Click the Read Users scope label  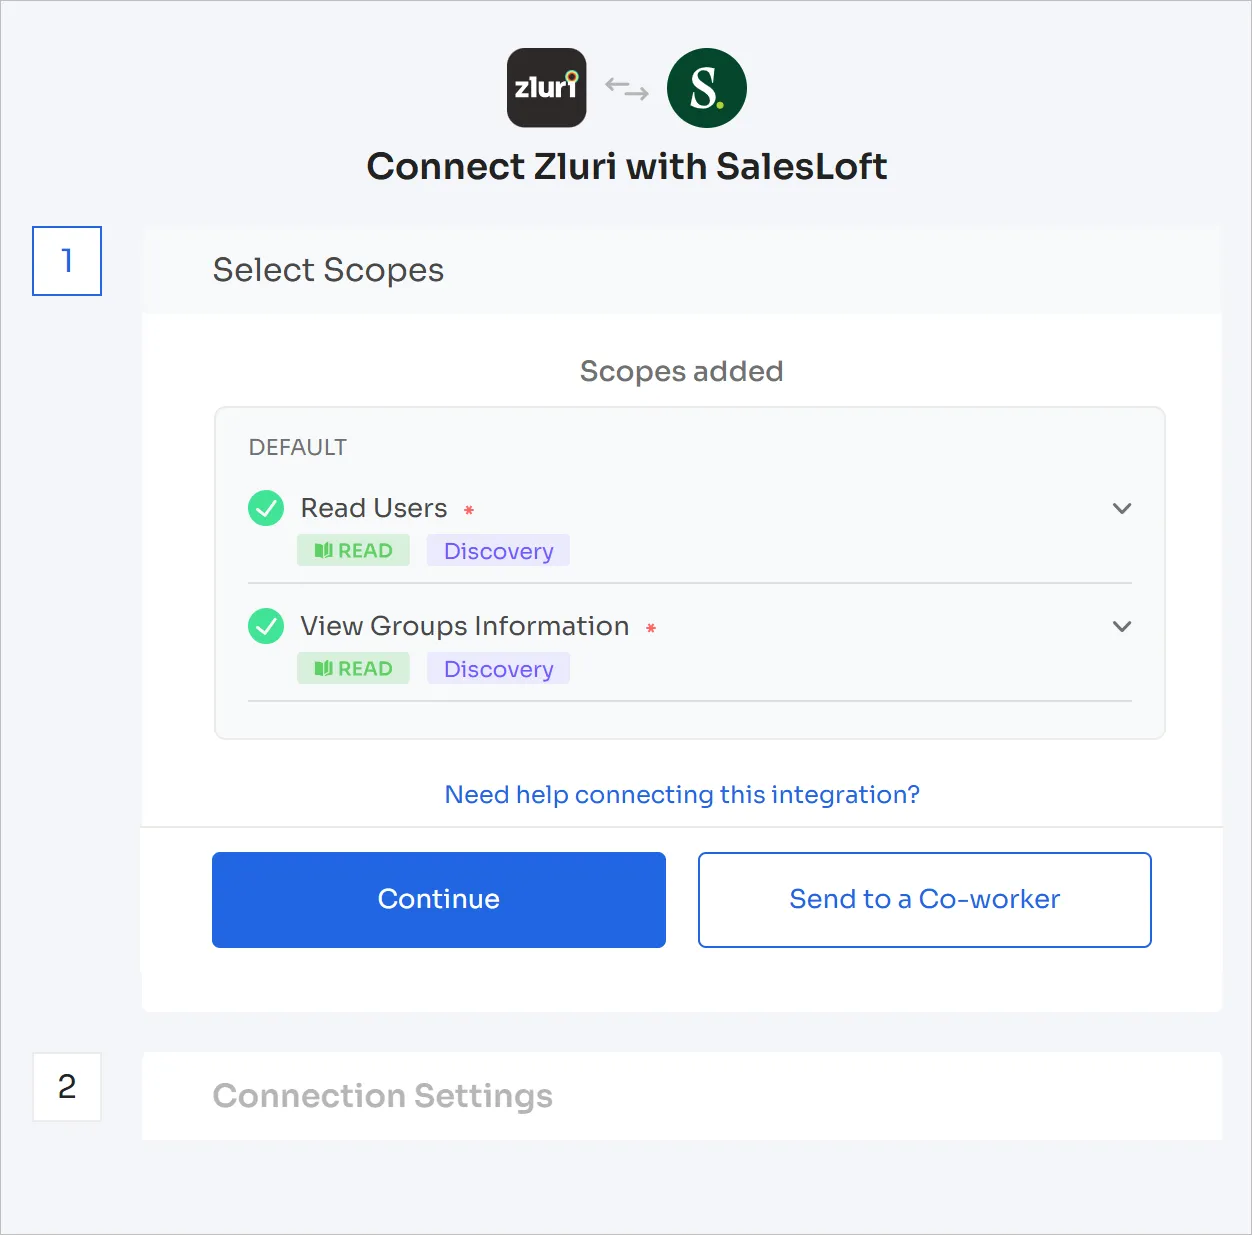pos(374,508)
